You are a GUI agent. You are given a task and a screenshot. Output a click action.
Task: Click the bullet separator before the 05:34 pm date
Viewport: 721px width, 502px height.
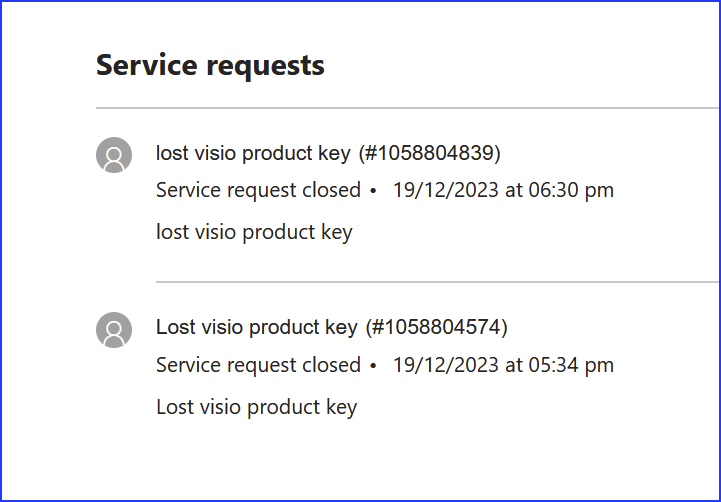[x=373, y=365]
